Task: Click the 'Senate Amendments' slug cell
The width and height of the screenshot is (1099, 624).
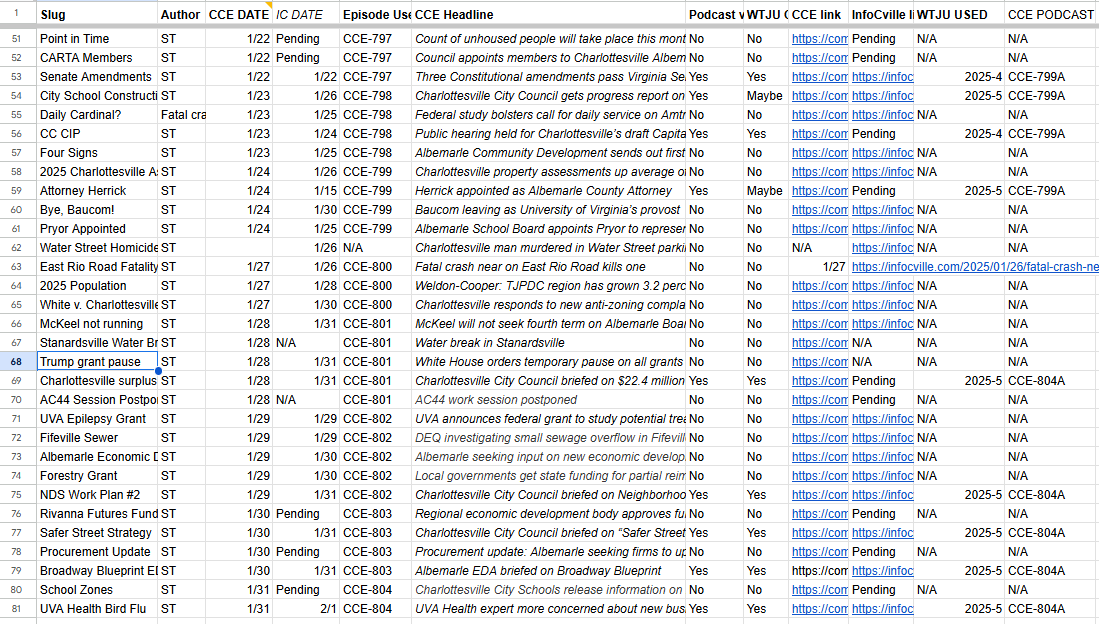Action: tap(95, 76)
